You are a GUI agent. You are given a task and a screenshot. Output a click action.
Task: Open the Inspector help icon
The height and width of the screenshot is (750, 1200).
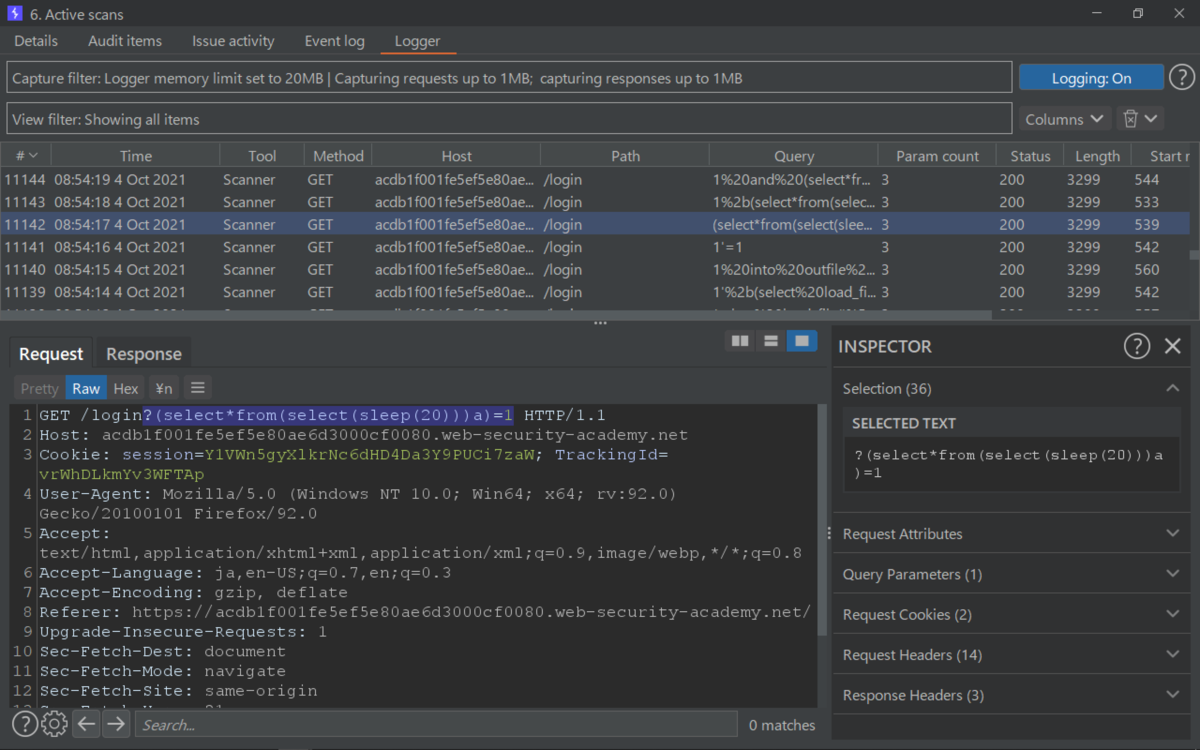click(1137, 346)
